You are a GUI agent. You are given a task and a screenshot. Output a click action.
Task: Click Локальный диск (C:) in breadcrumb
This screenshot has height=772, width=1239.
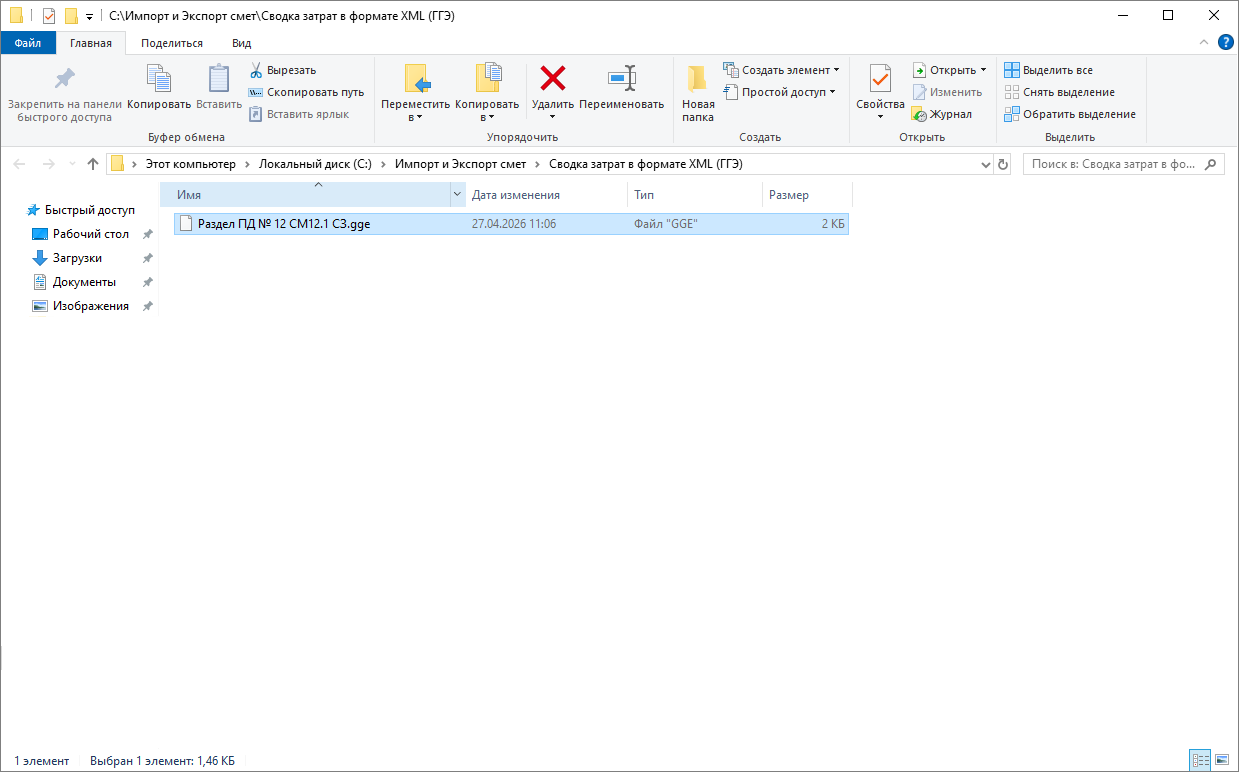coord(315,164)
